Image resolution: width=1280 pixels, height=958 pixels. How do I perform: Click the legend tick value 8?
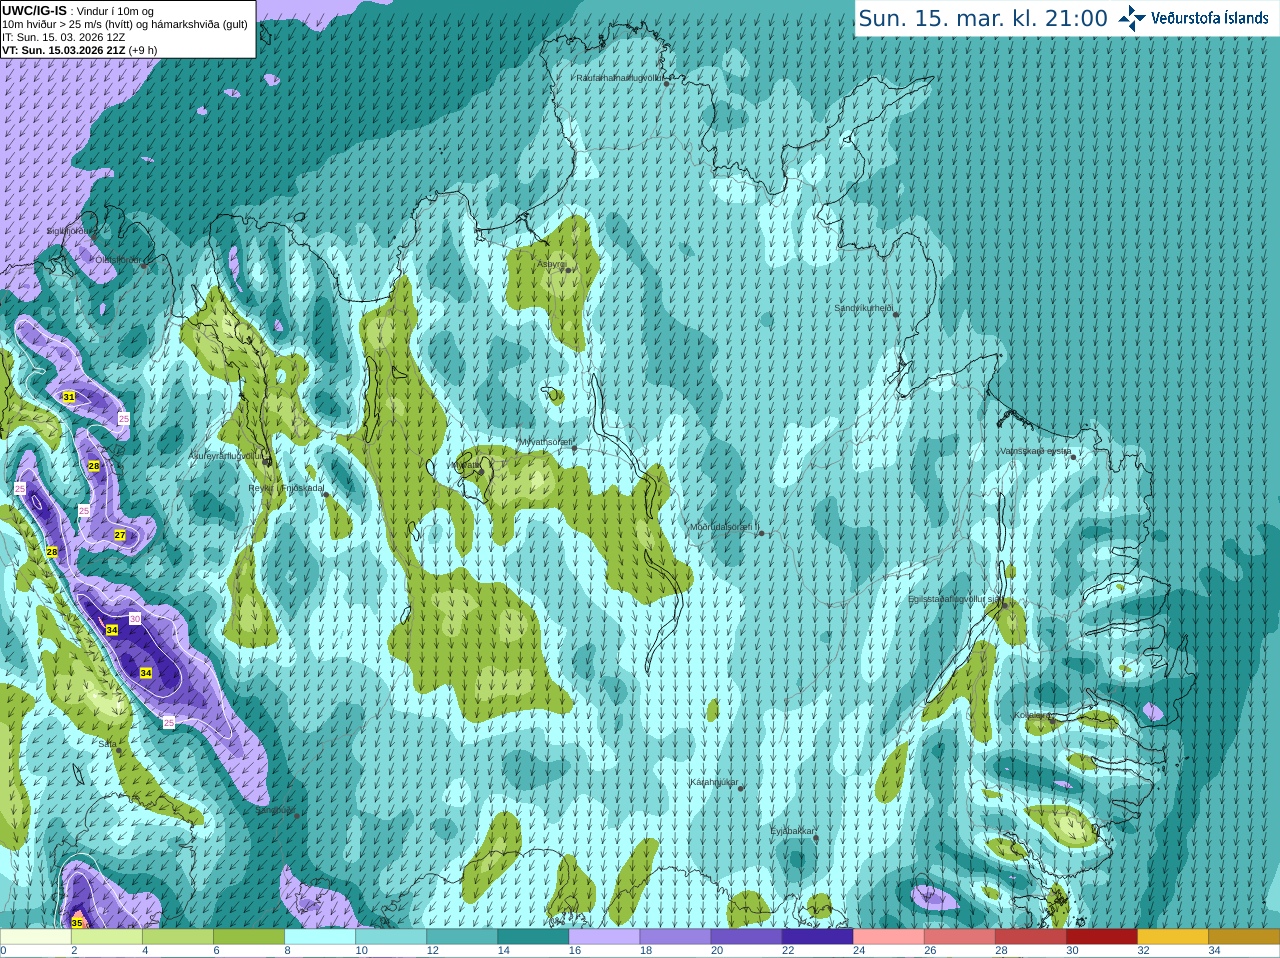point(287,951)
